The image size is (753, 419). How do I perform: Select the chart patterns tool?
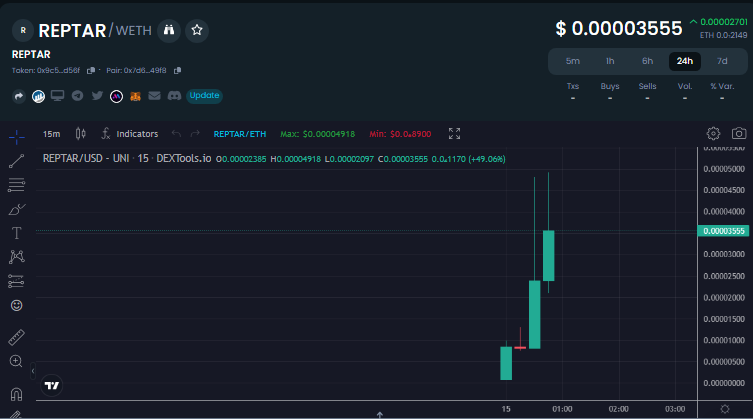[x=16, y=257]
